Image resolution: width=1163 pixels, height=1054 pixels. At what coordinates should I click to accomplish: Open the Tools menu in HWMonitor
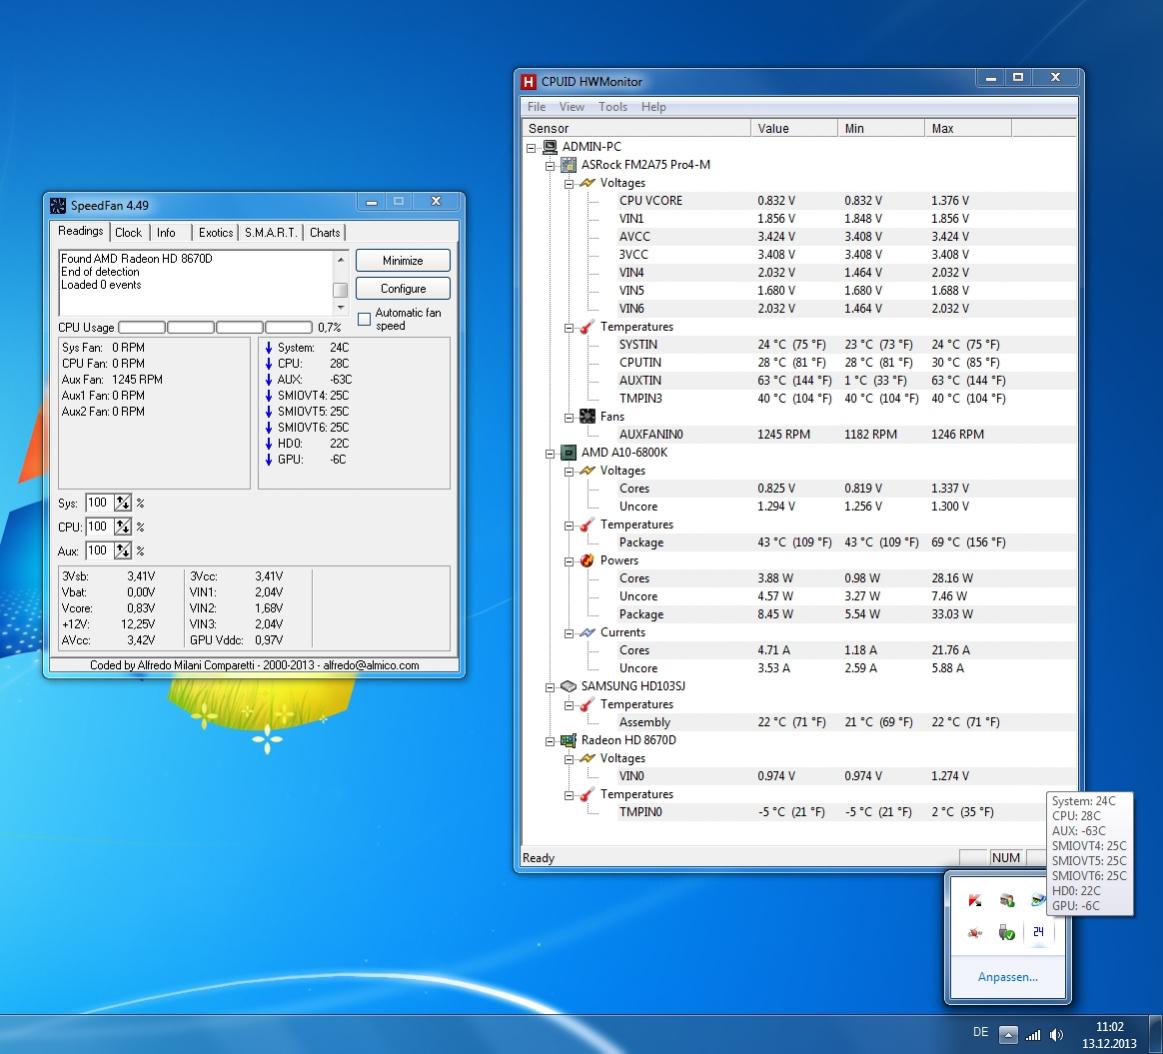[613, 107]
